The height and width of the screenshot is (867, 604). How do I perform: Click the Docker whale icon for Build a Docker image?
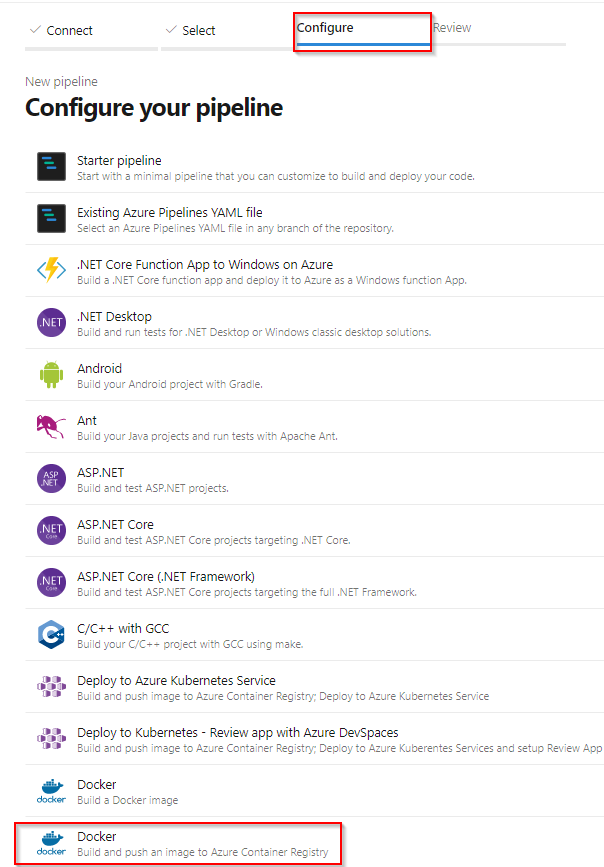(51, 791)
